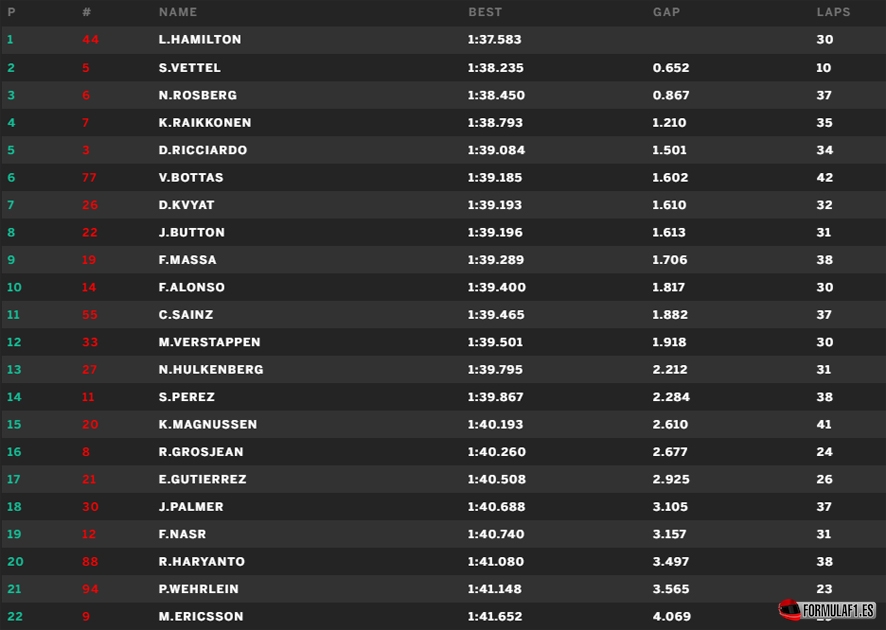886x630 pixels.
Task: Click M.VERSTAPPEN's name
Action: (x=210, y=342)
